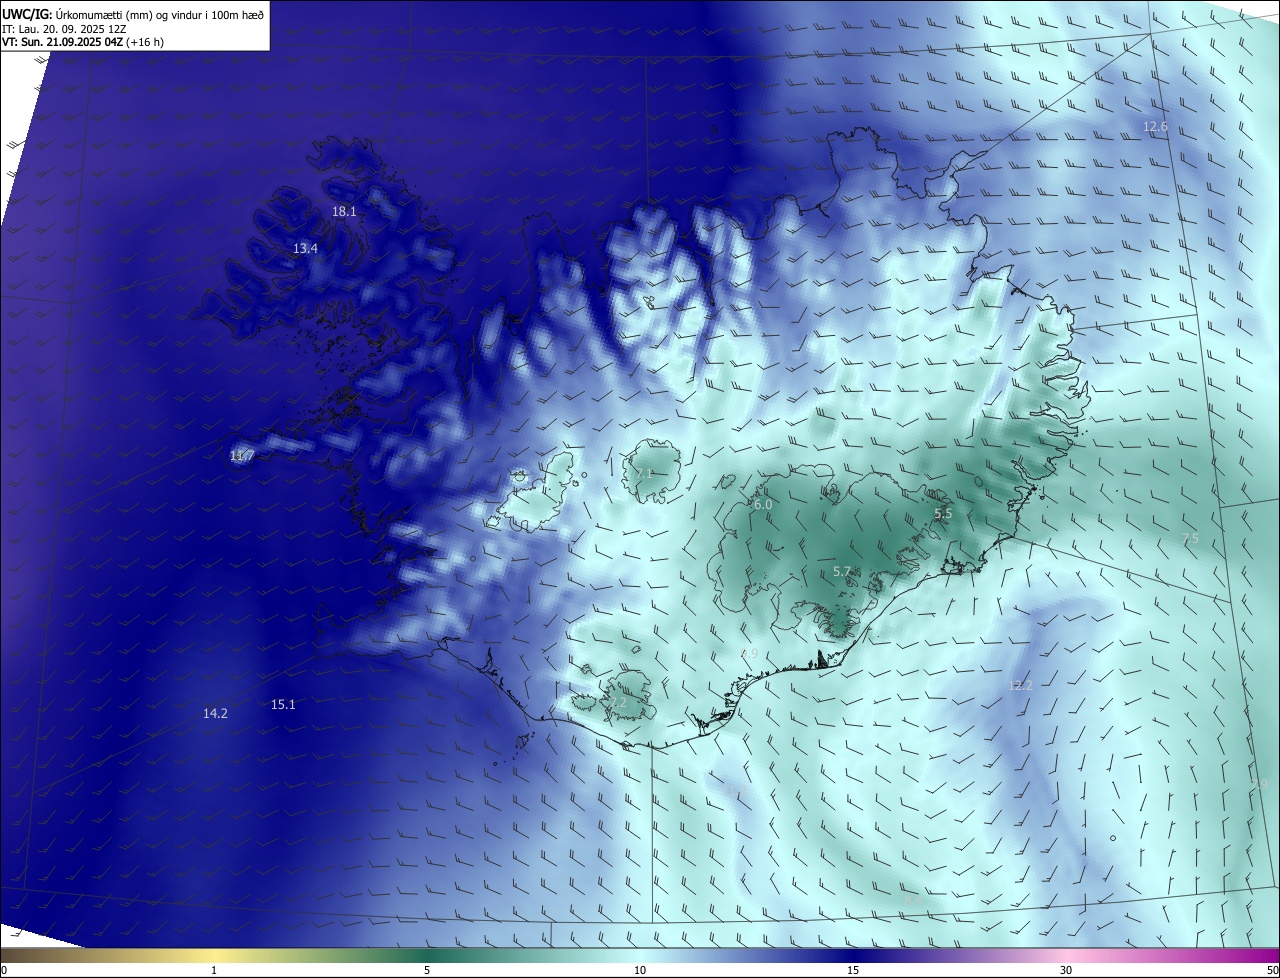Click the 5 tick on the color scale

(x=427, y=971)
